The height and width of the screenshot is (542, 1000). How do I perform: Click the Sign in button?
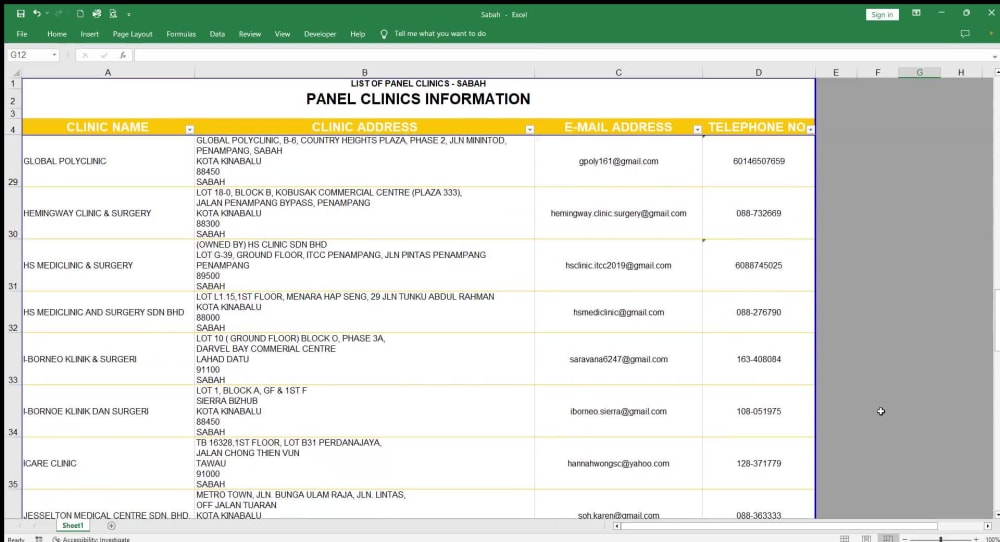tap(882, 15)
